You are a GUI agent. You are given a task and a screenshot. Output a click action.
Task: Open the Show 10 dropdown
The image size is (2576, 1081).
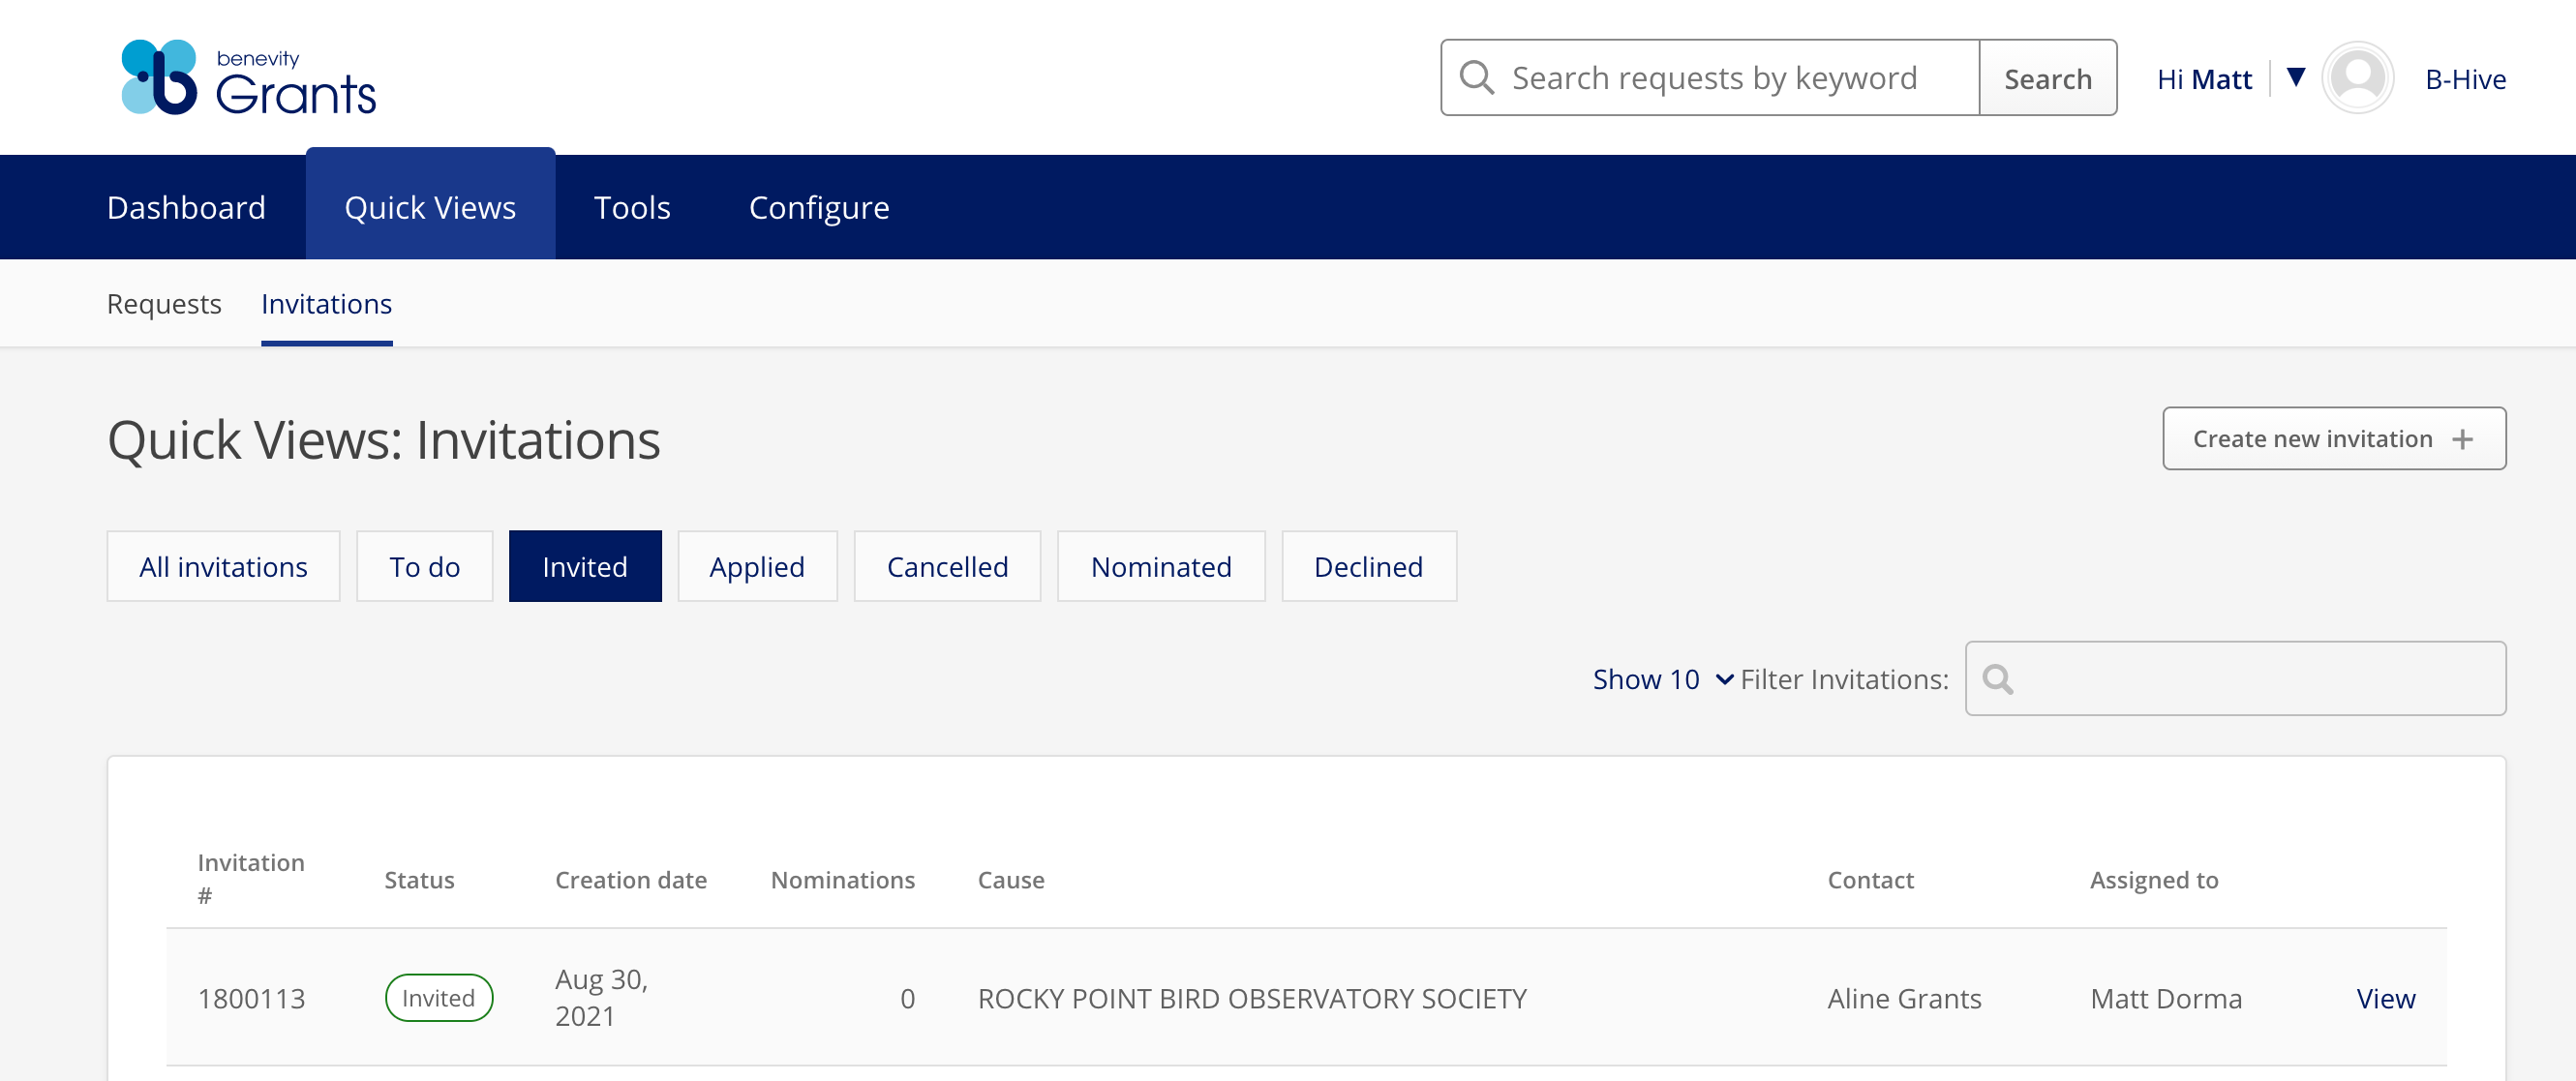1663,679
